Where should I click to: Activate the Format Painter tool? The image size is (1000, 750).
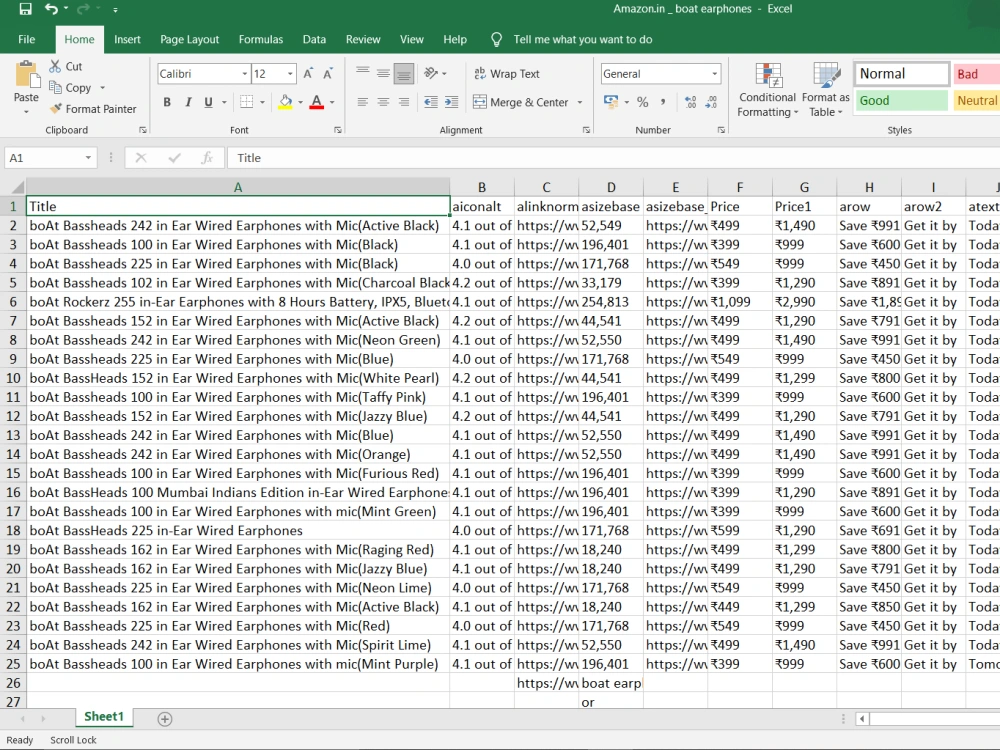[94, 108]
